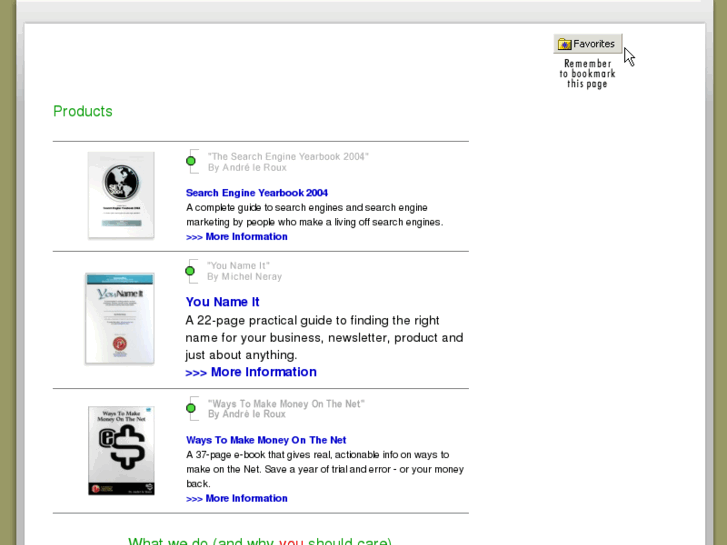Click gray caption "Ways To Make Money On The Net"

tap(286, 404)
